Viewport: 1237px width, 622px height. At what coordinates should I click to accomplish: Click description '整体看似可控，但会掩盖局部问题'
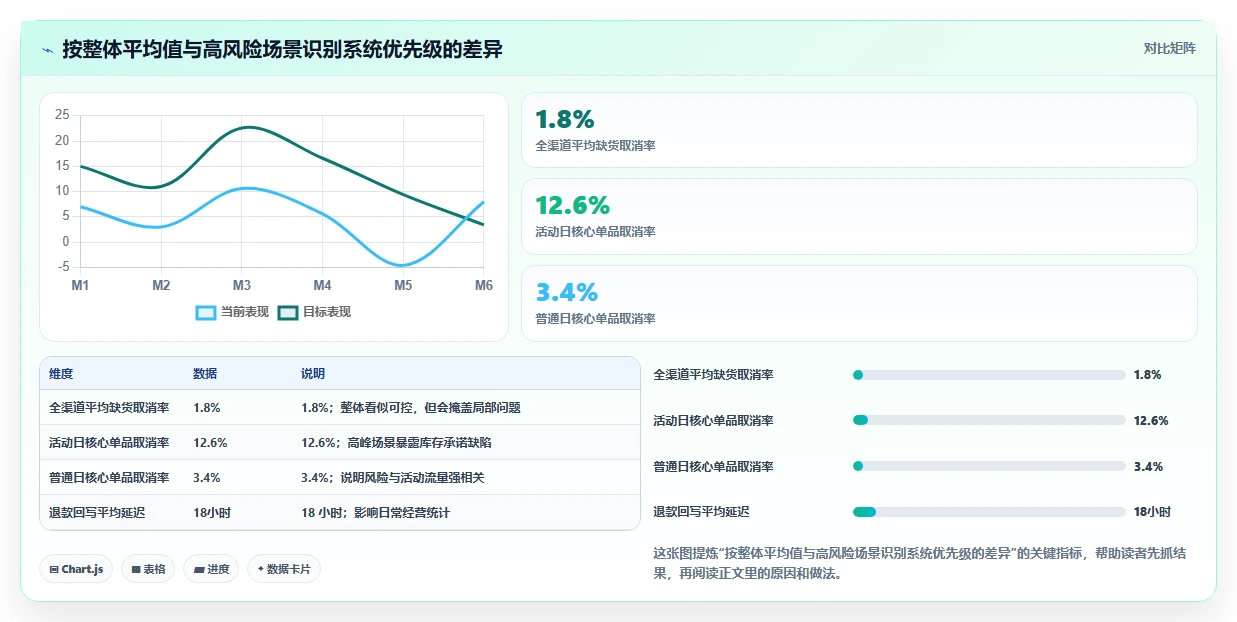click(430, 408)
